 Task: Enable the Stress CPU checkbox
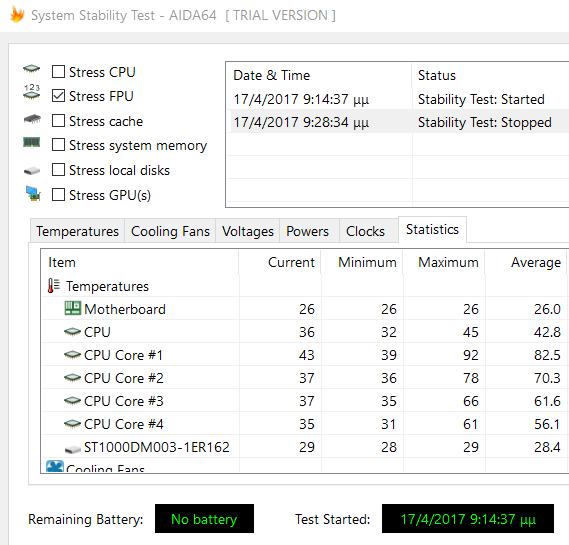[x=58, y=72]
